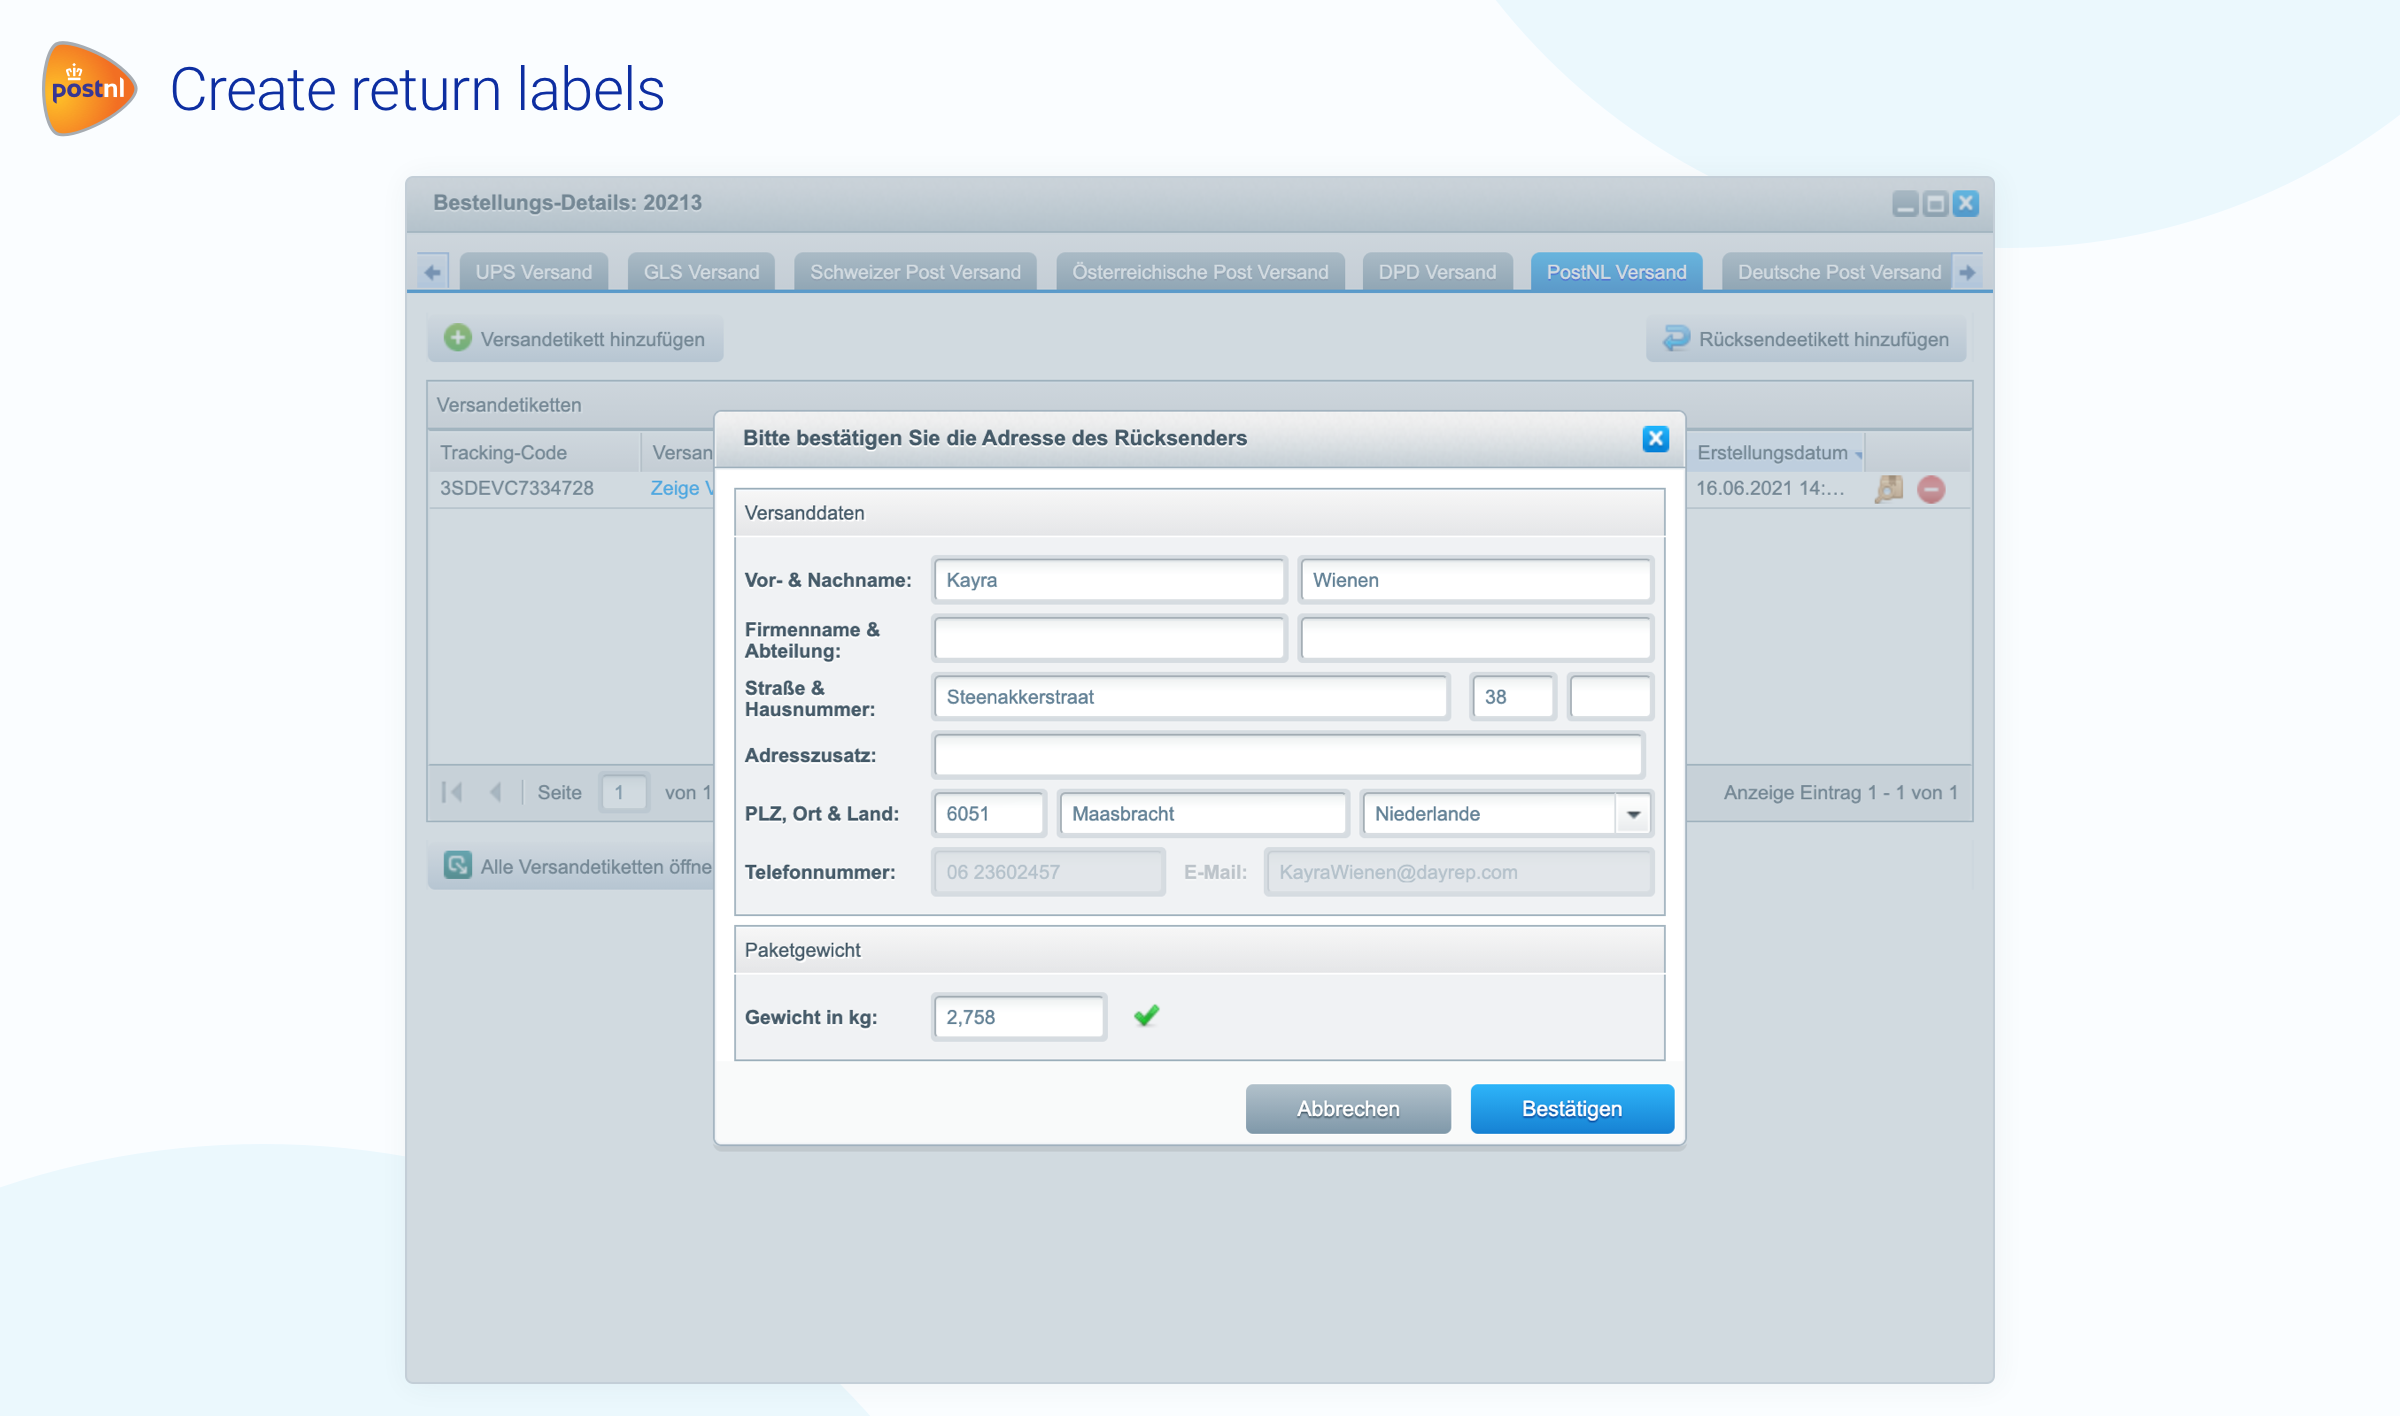Click date cell 16.06.2021
This screenshot has width=2400, height=1416.
(1770, 488)
